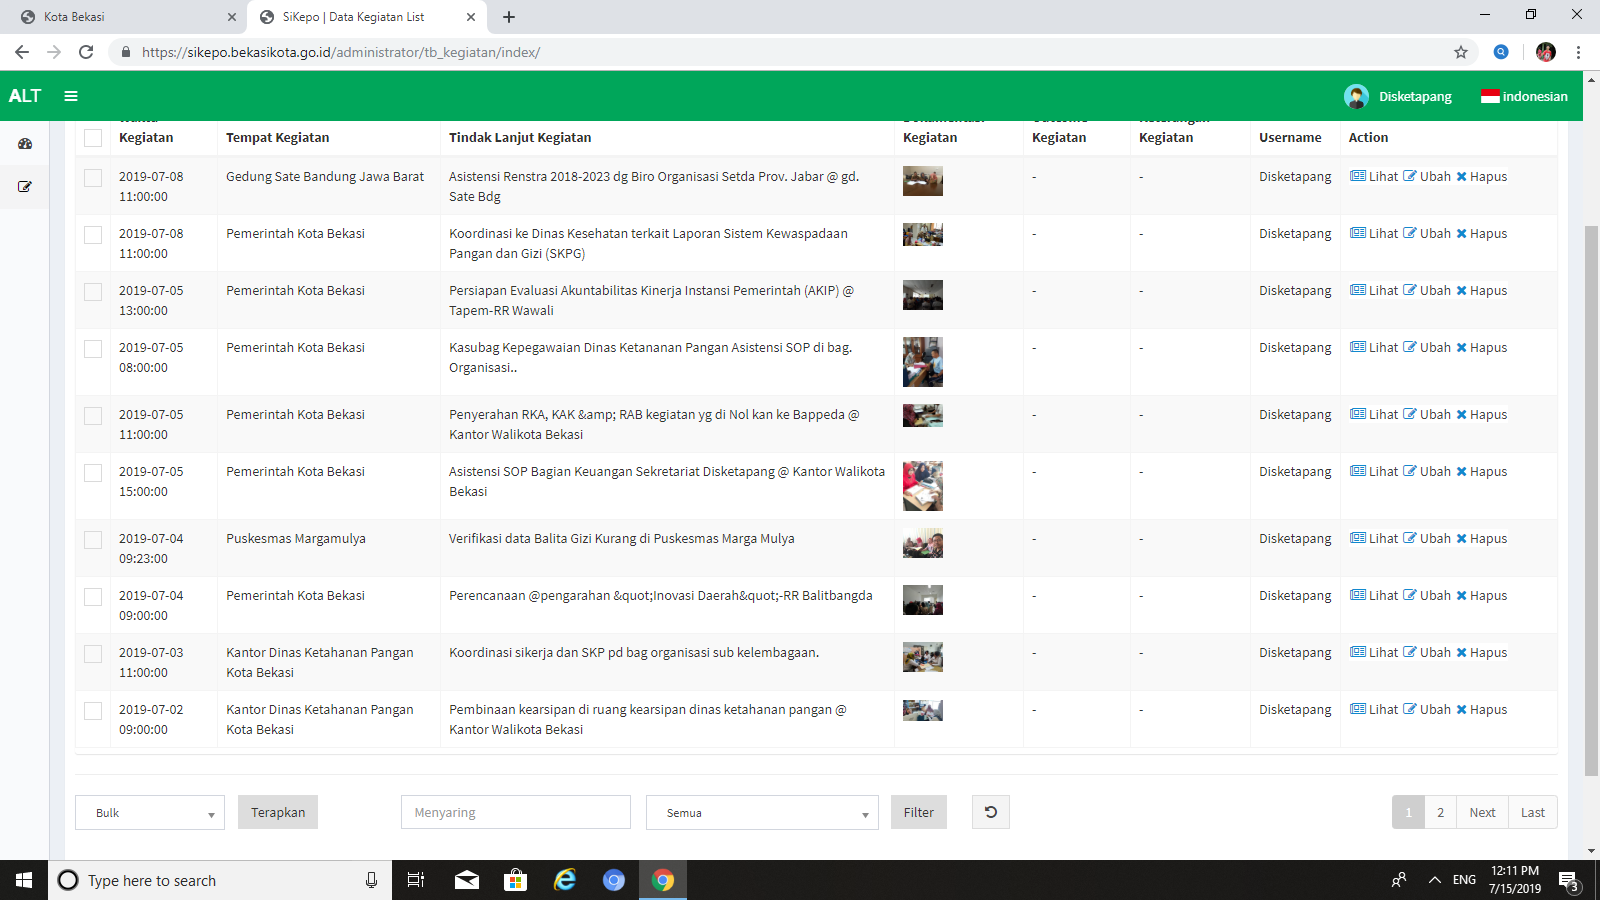
Task: Check the Kasubag Kepegawaian row checkbox
Action: click(x=93, y=349)
